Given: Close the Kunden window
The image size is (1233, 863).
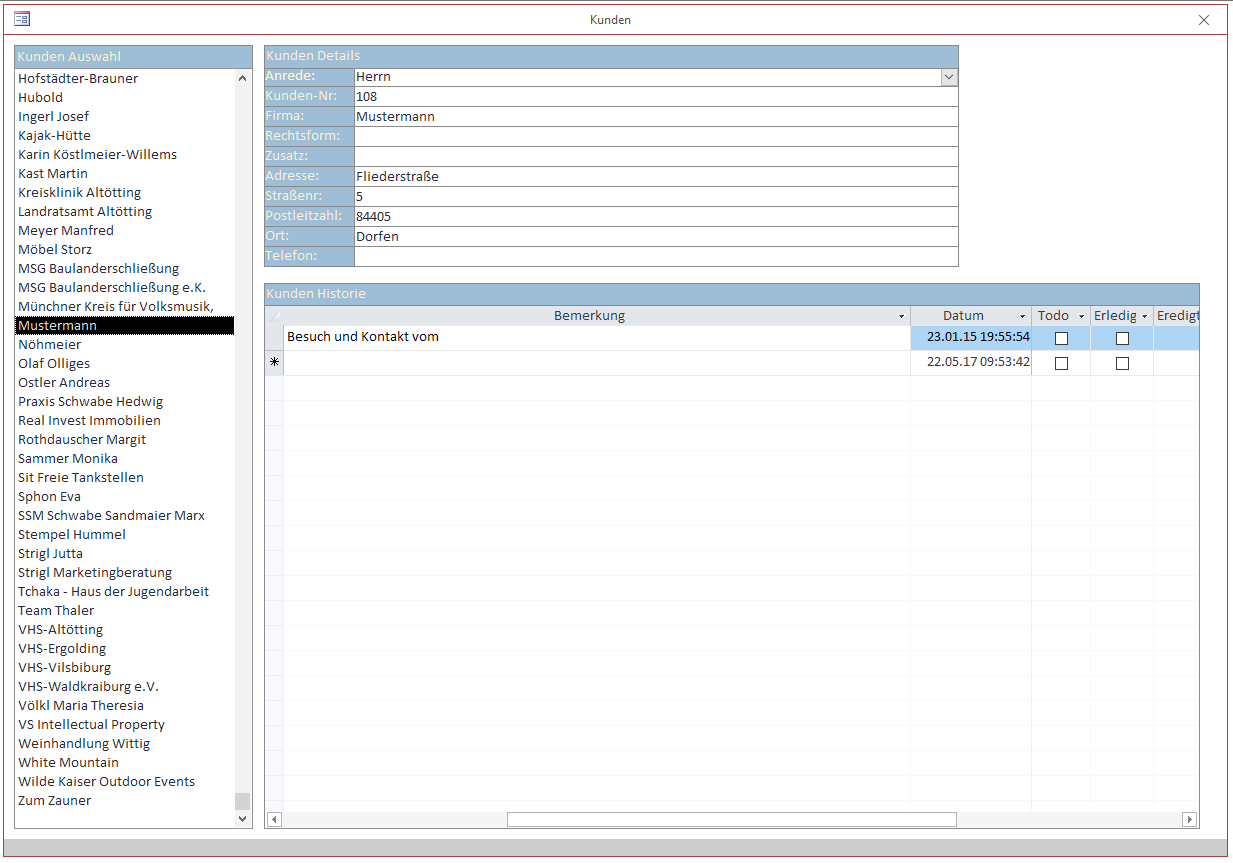Looking at the screenshot, I should [x=1204, y=20].
